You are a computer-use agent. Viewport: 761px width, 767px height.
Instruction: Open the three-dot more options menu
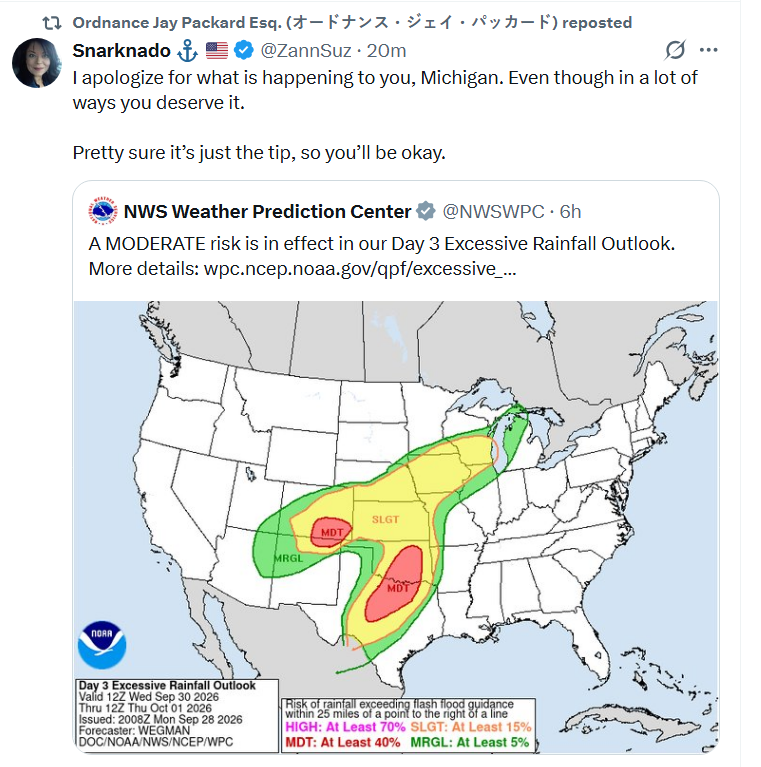tap(708, 50)
